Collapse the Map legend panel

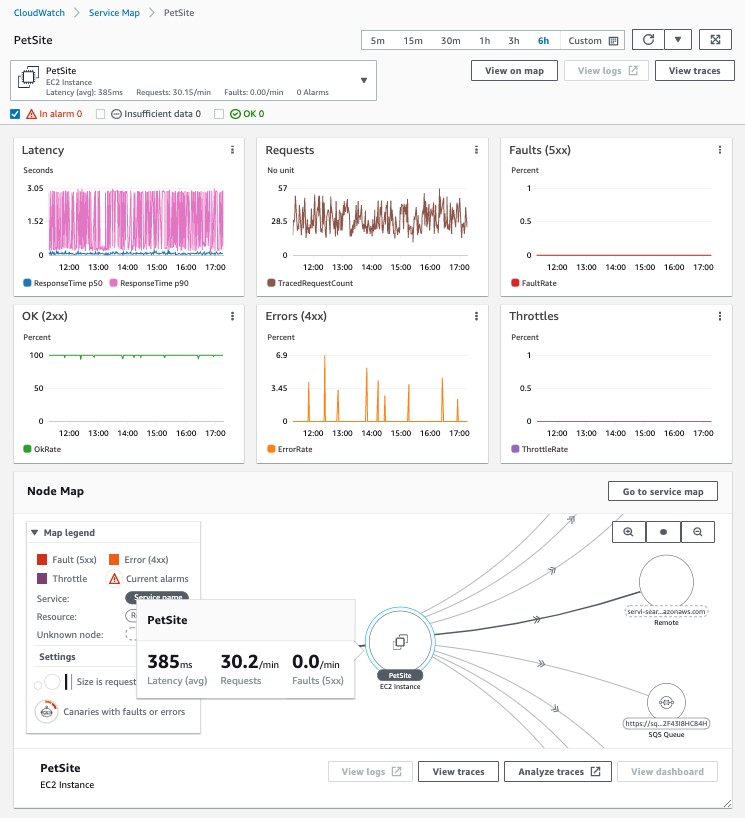pyautogui.click(x=34, y=533)
